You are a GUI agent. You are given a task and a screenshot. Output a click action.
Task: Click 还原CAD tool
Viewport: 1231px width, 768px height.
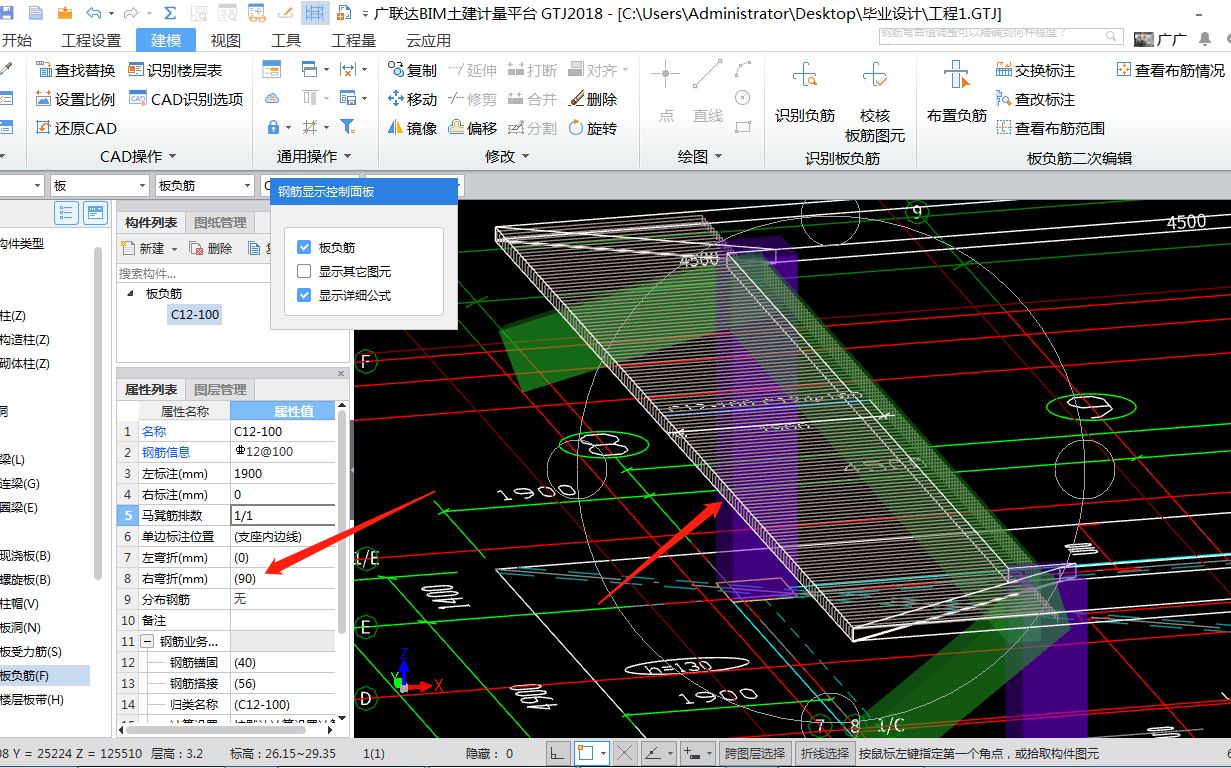[x=76, y=128]
